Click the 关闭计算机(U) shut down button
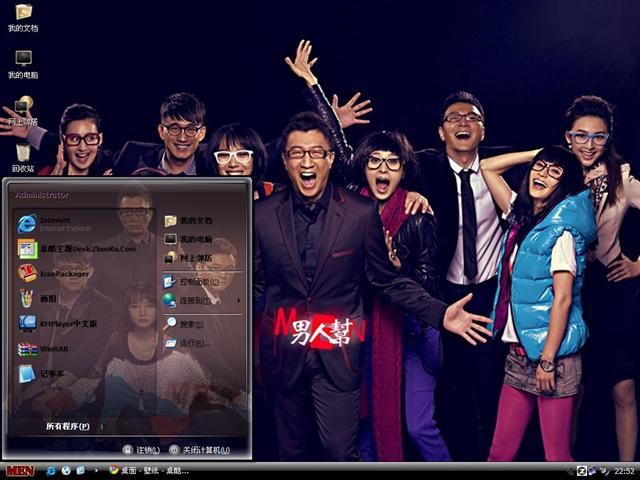 200,450
